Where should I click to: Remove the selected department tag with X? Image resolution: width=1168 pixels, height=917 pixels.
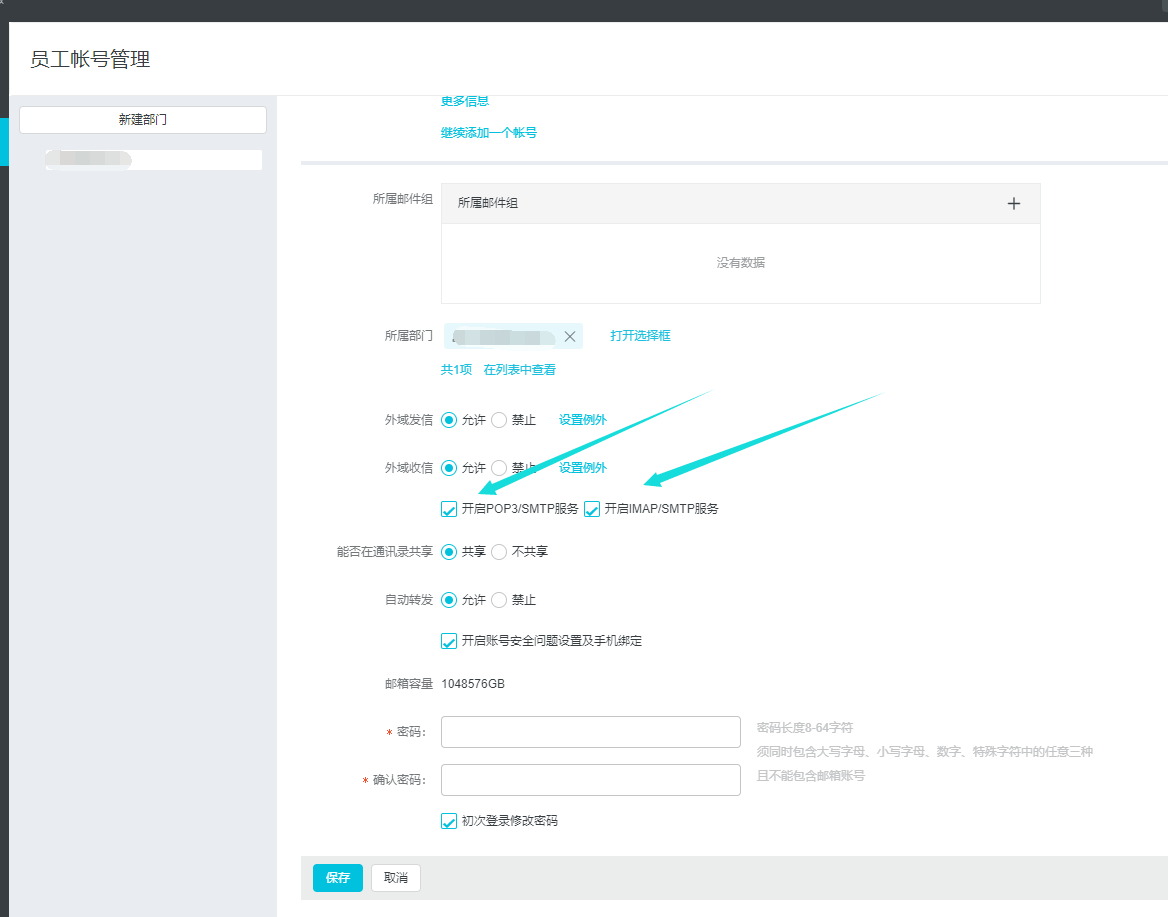click(x=570, y=336)
